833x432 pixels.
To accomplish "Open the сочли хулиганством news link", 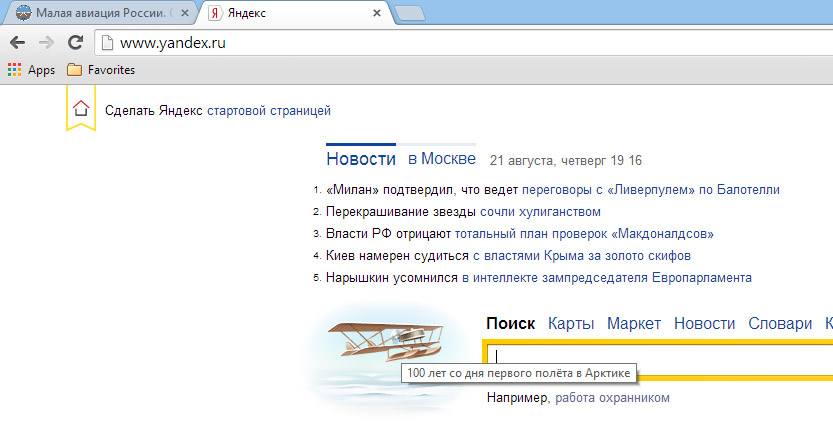I will [x=540, y=211].
